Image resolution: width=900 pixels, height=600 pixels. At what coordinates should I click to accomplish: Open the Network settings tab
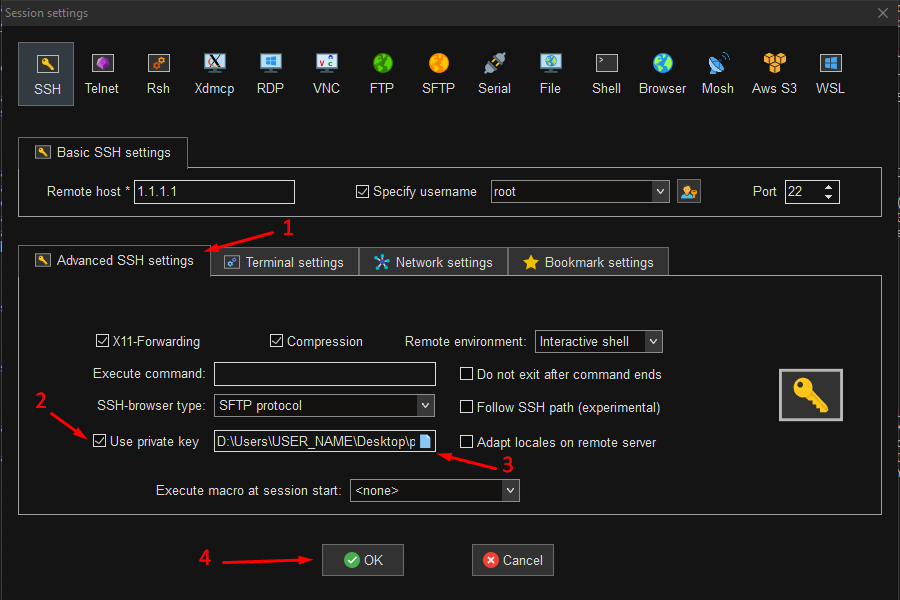click(433, 262)
